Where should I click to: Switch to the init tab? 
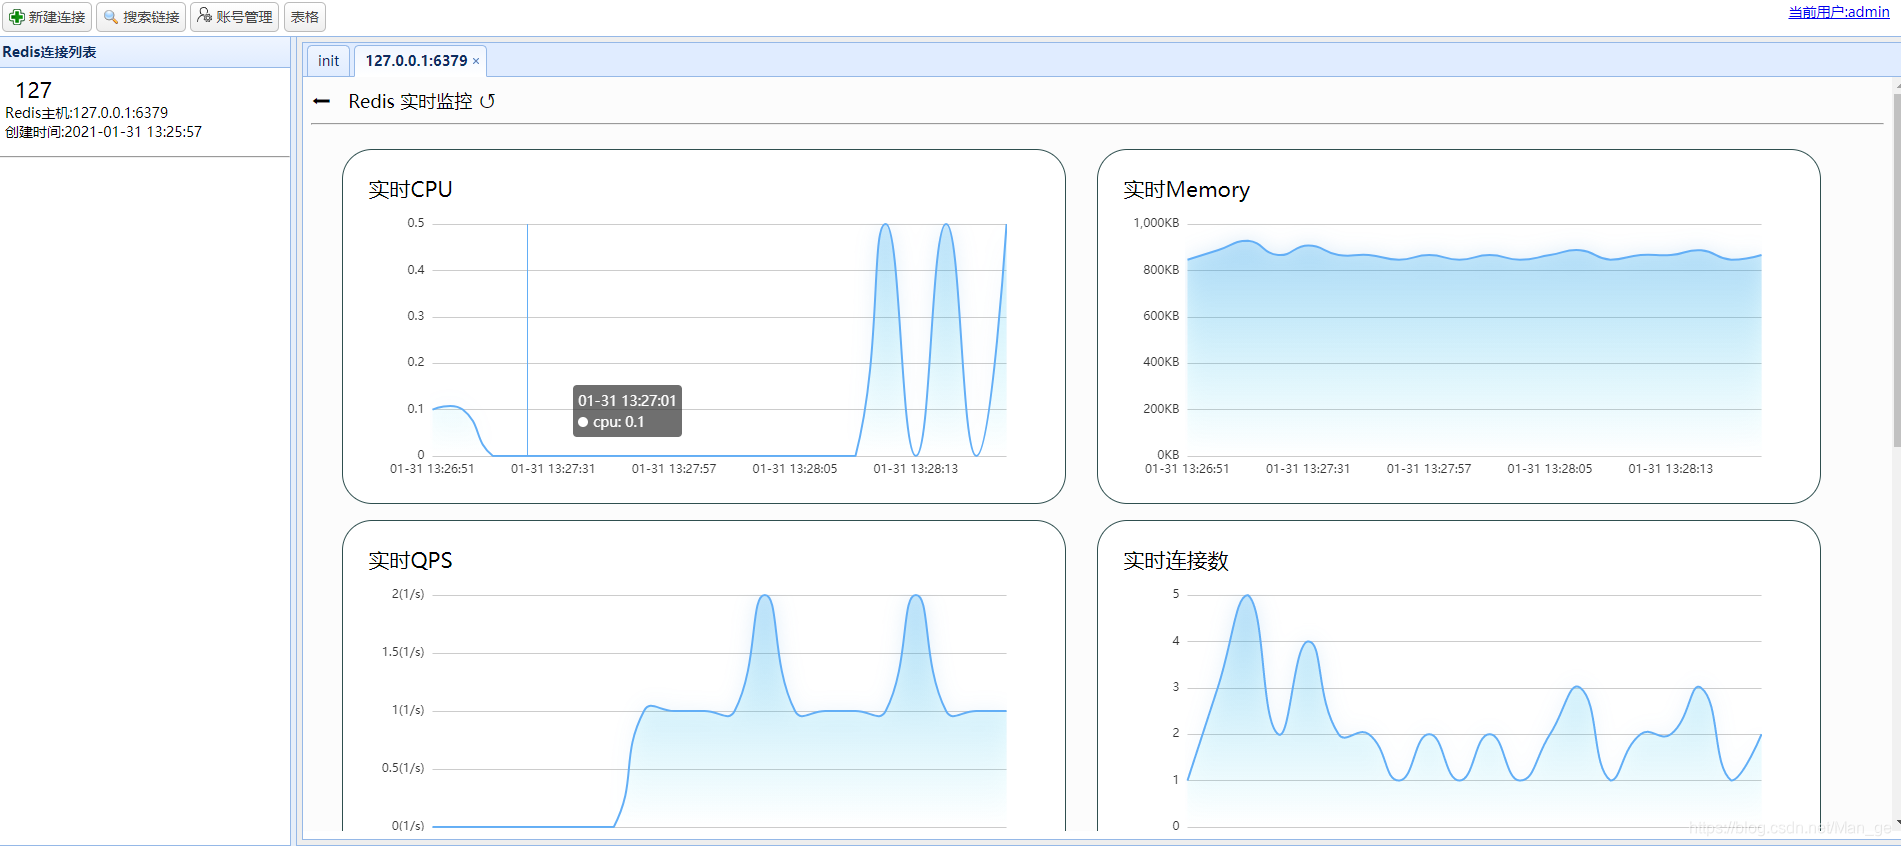click(x=328, y=61)
